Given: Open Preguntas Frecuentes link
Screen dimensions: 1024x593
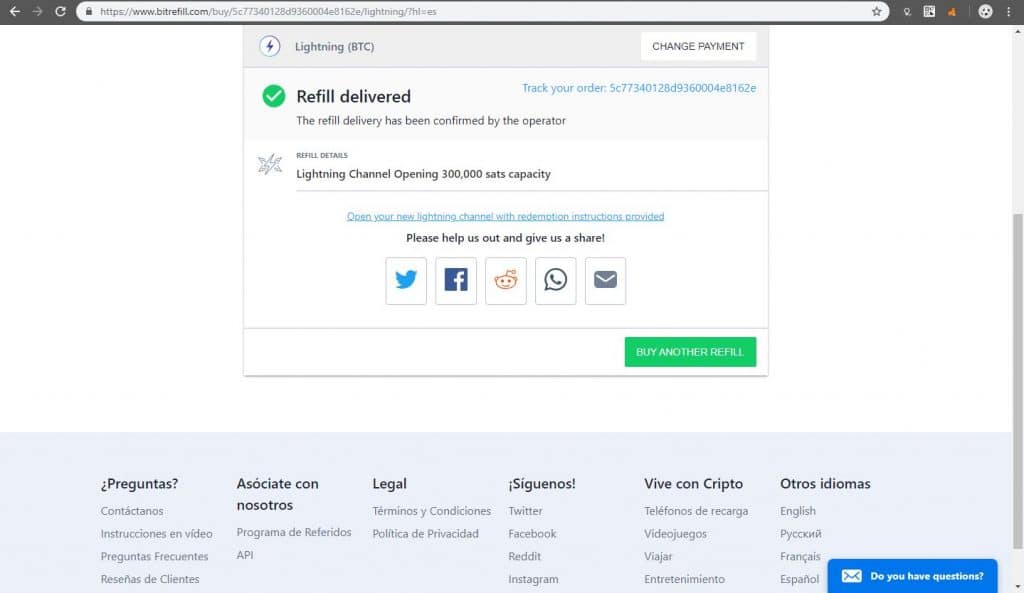Looking at the screenshot, I should [x=154, y=556].
